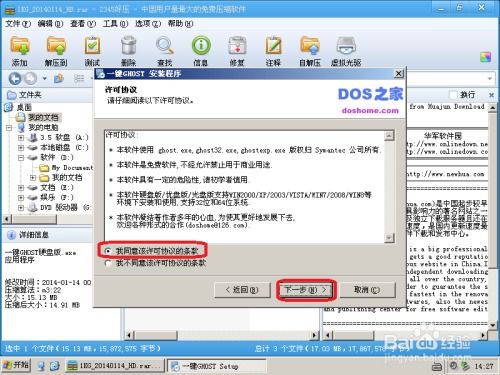This screenshot has width=500, height=375.
Task: Click the 测试 (Test) toolbar icon
Action: (x=92, y=51)
